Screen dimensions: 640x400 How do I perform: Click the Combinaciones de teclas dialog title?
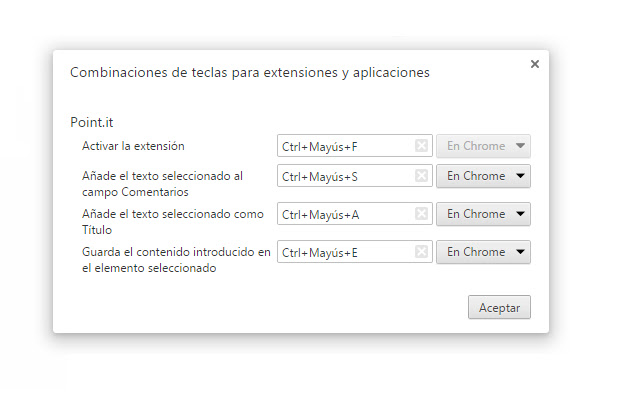tap(250, 73)
